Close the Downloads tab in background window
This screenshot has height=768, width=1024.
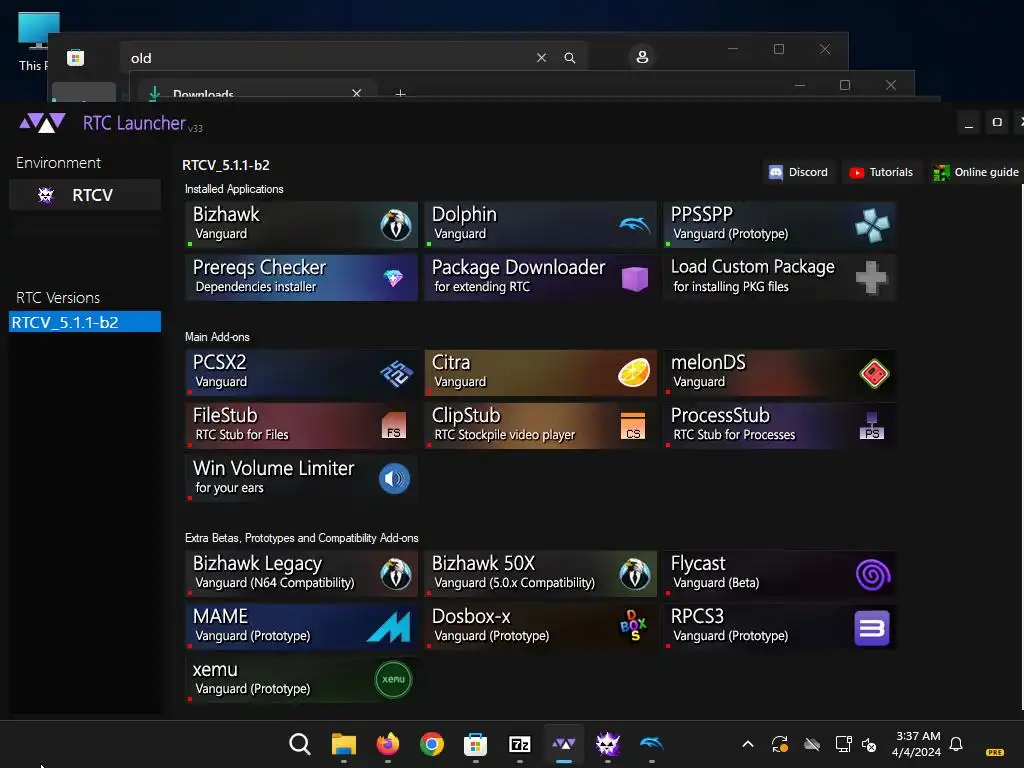tap(357, 93)
